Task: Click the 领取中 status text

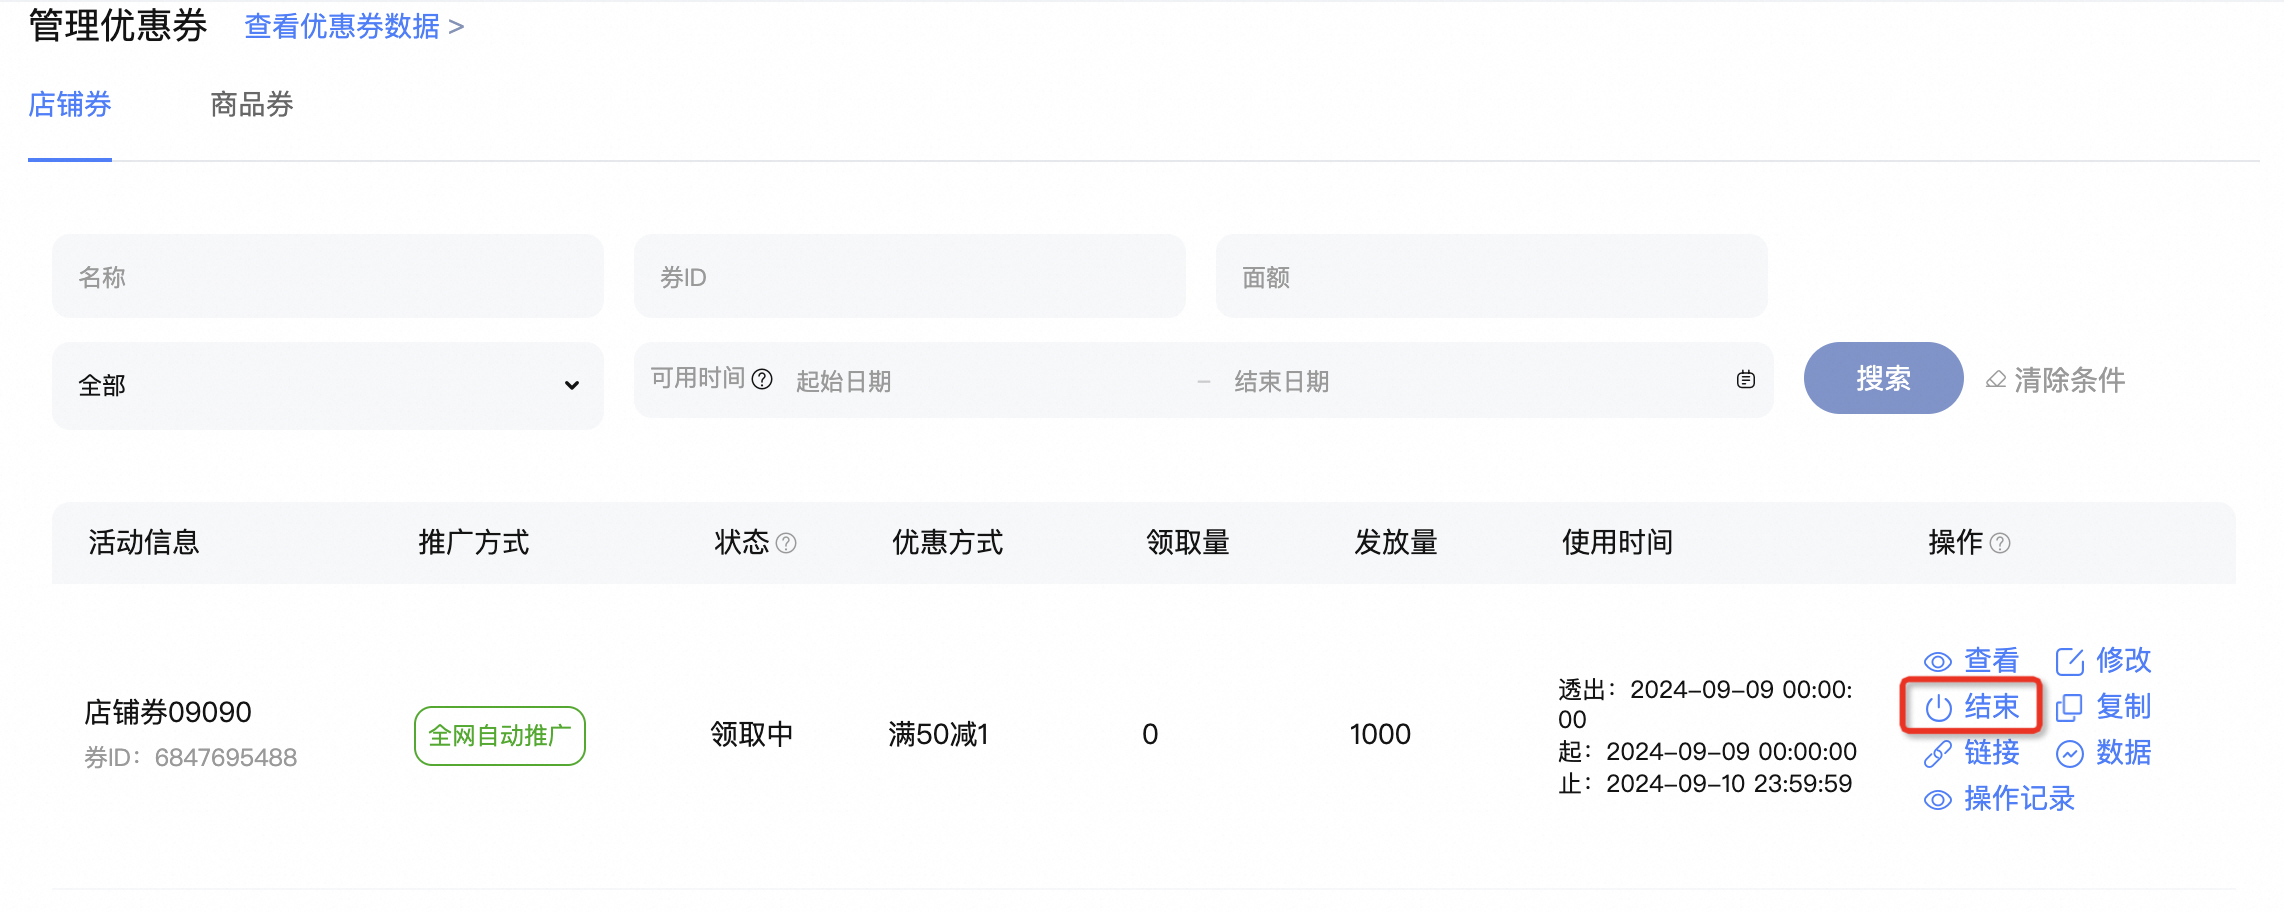Action: tap(752, 735)
